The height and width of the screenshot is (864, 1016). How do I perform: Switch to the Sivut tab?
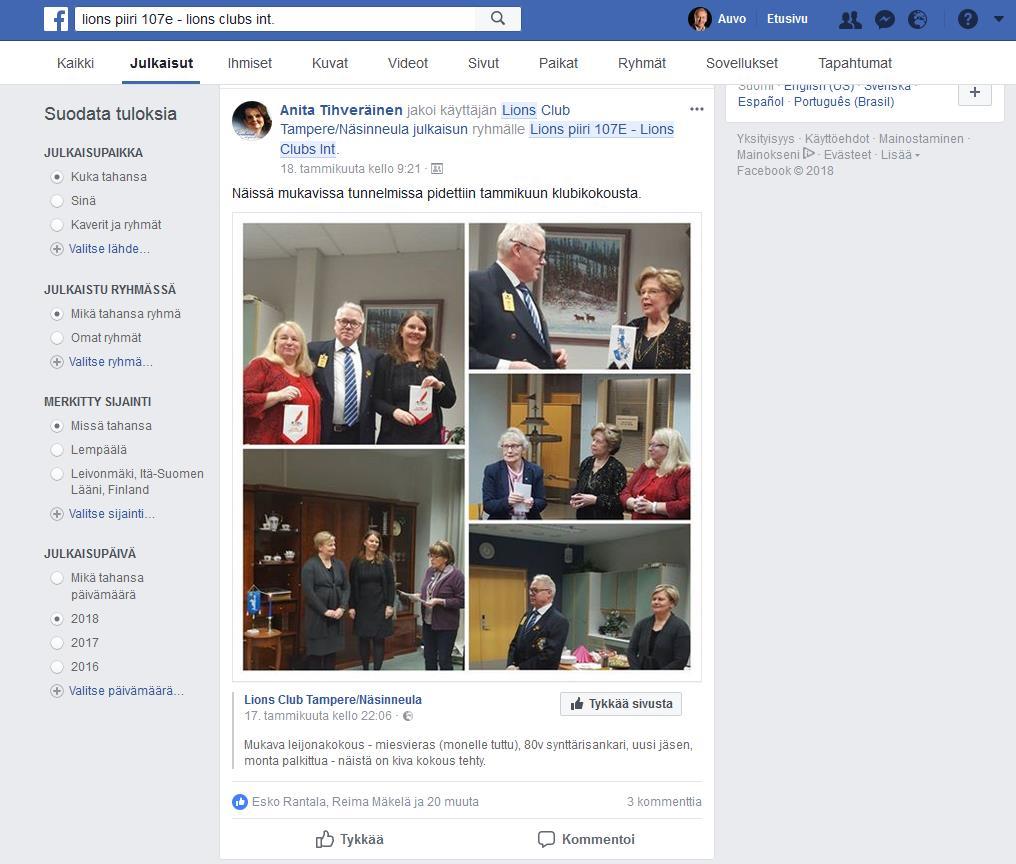coord(483,63)
